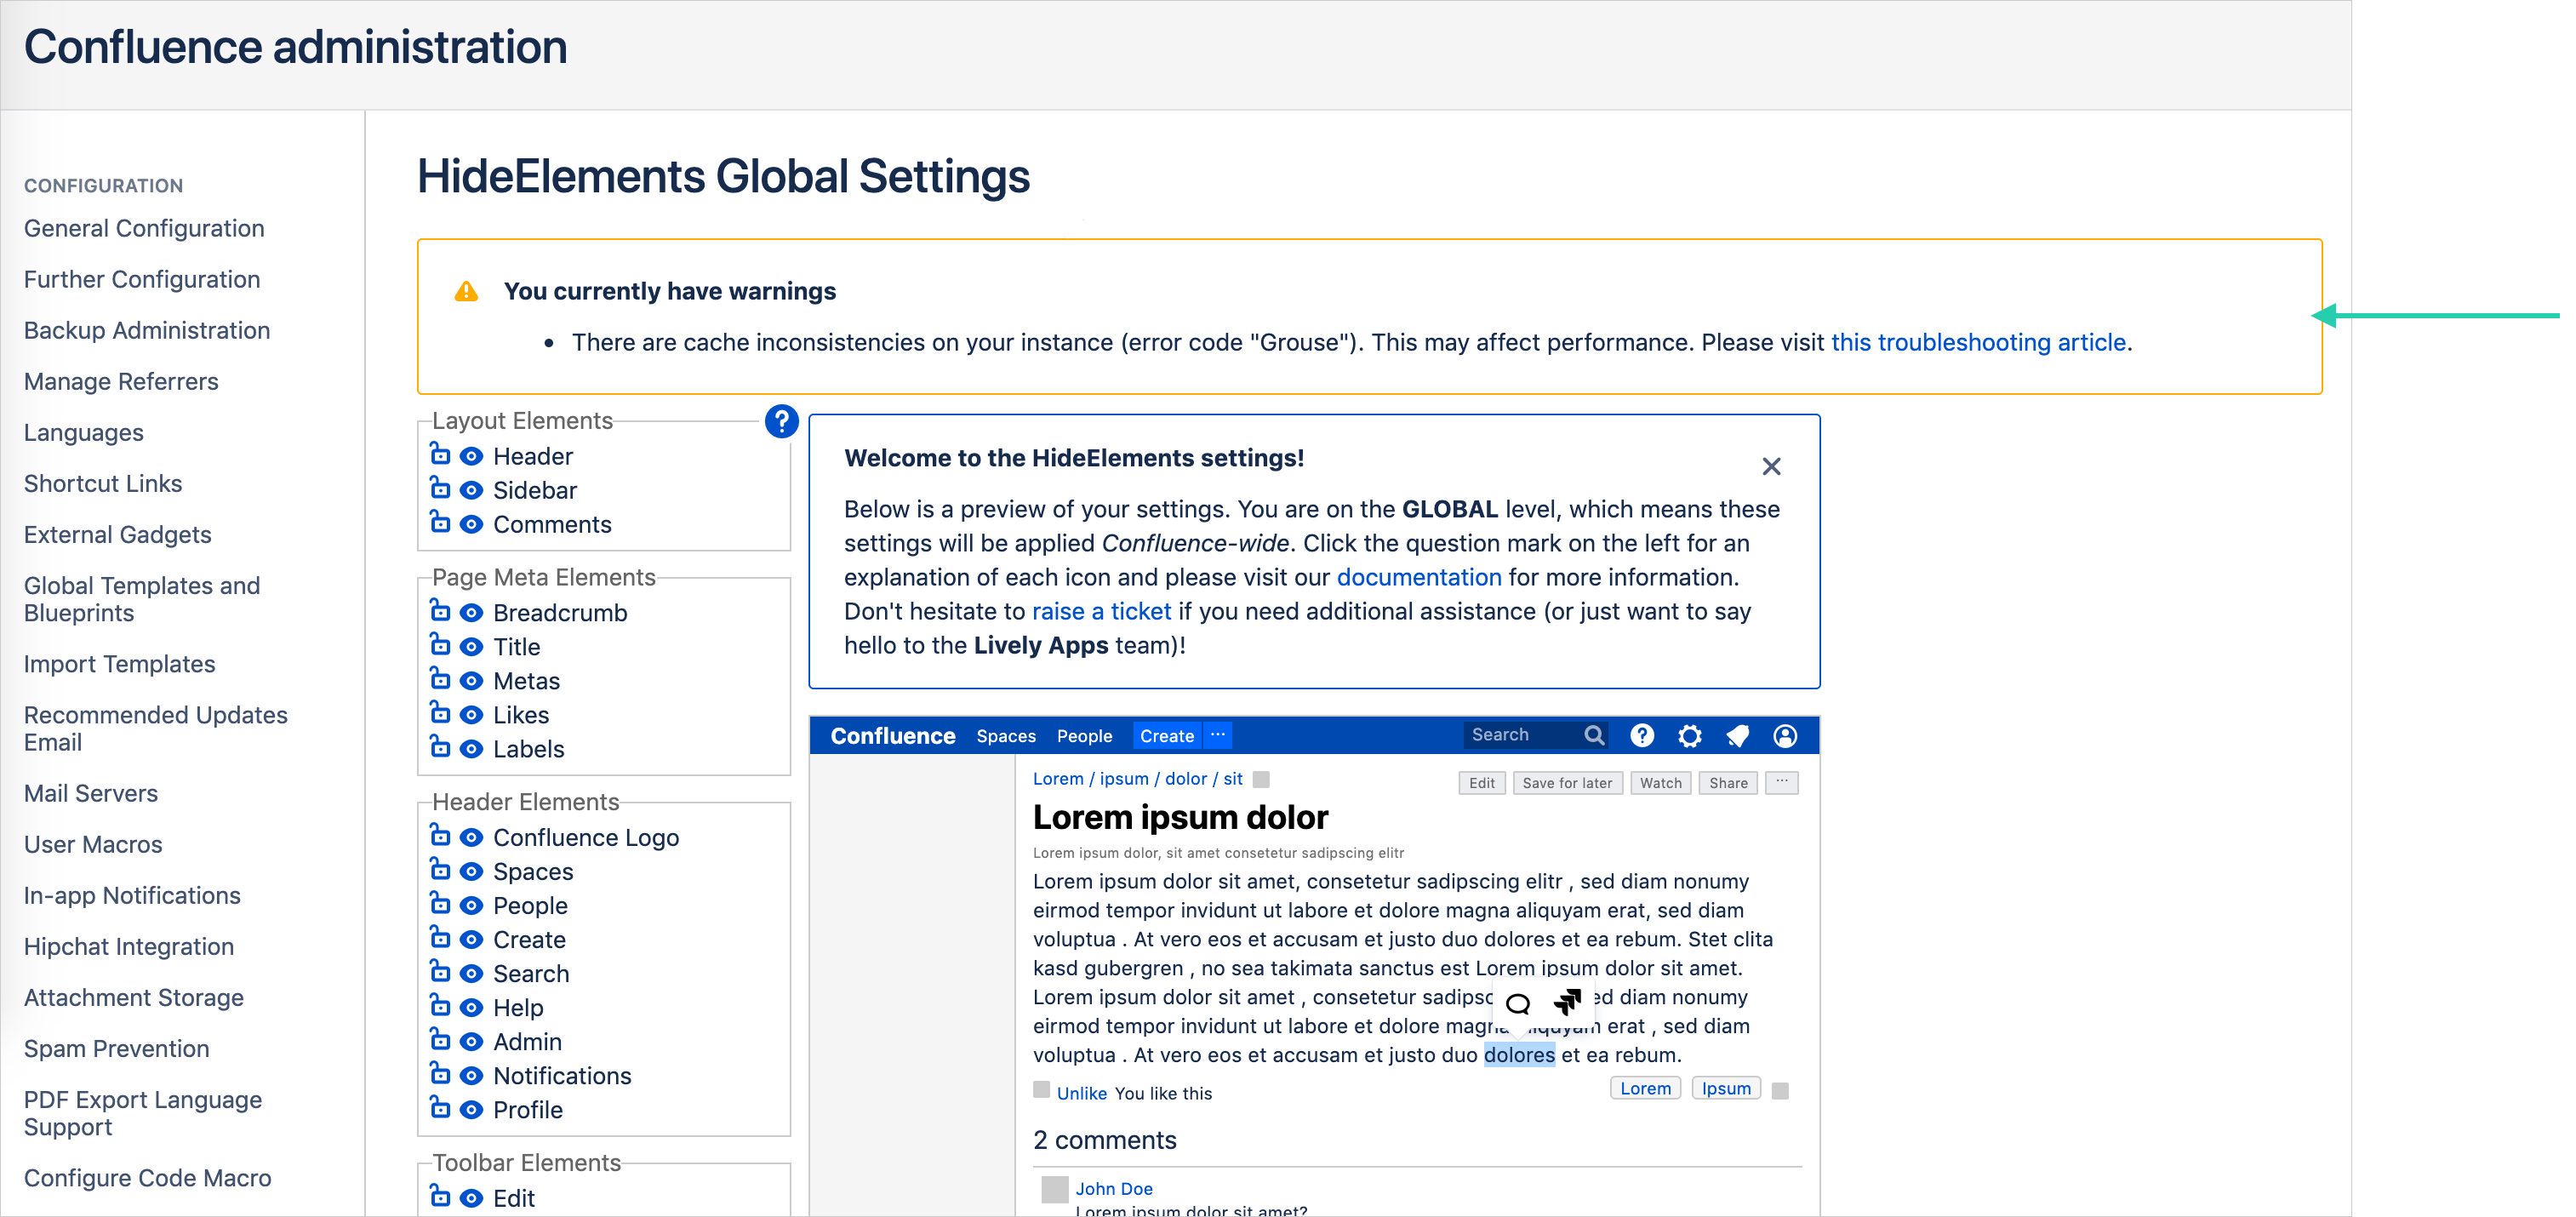Open the page actions ellipsis menu

coord(1781,782)
